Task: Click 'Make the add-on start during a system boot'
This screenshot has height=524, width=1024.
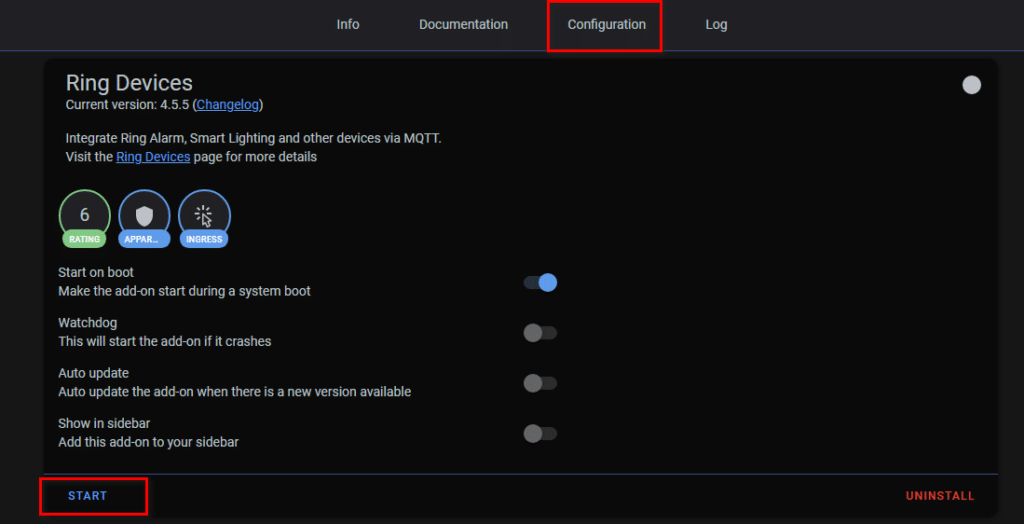Action: pos(184,291)
